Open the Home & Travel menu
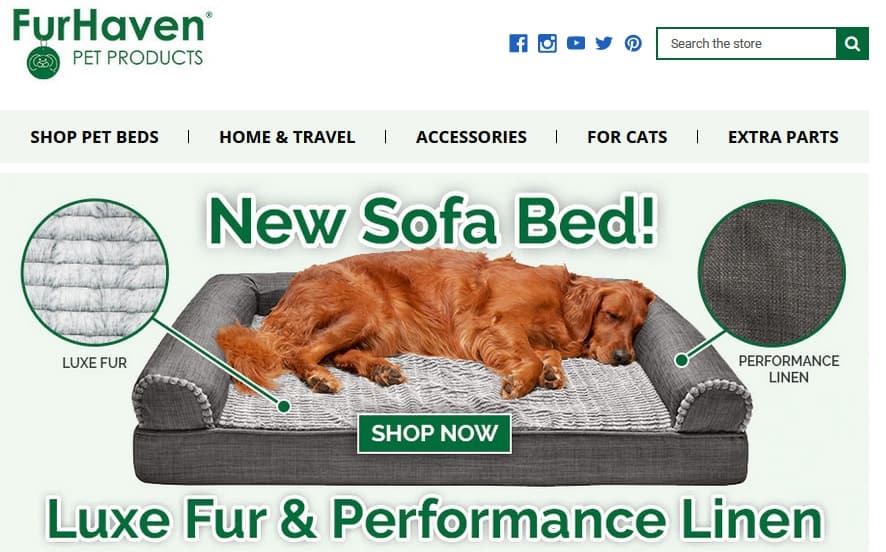The height and width of the screenshot is (552, 886). tap(287, 137)
